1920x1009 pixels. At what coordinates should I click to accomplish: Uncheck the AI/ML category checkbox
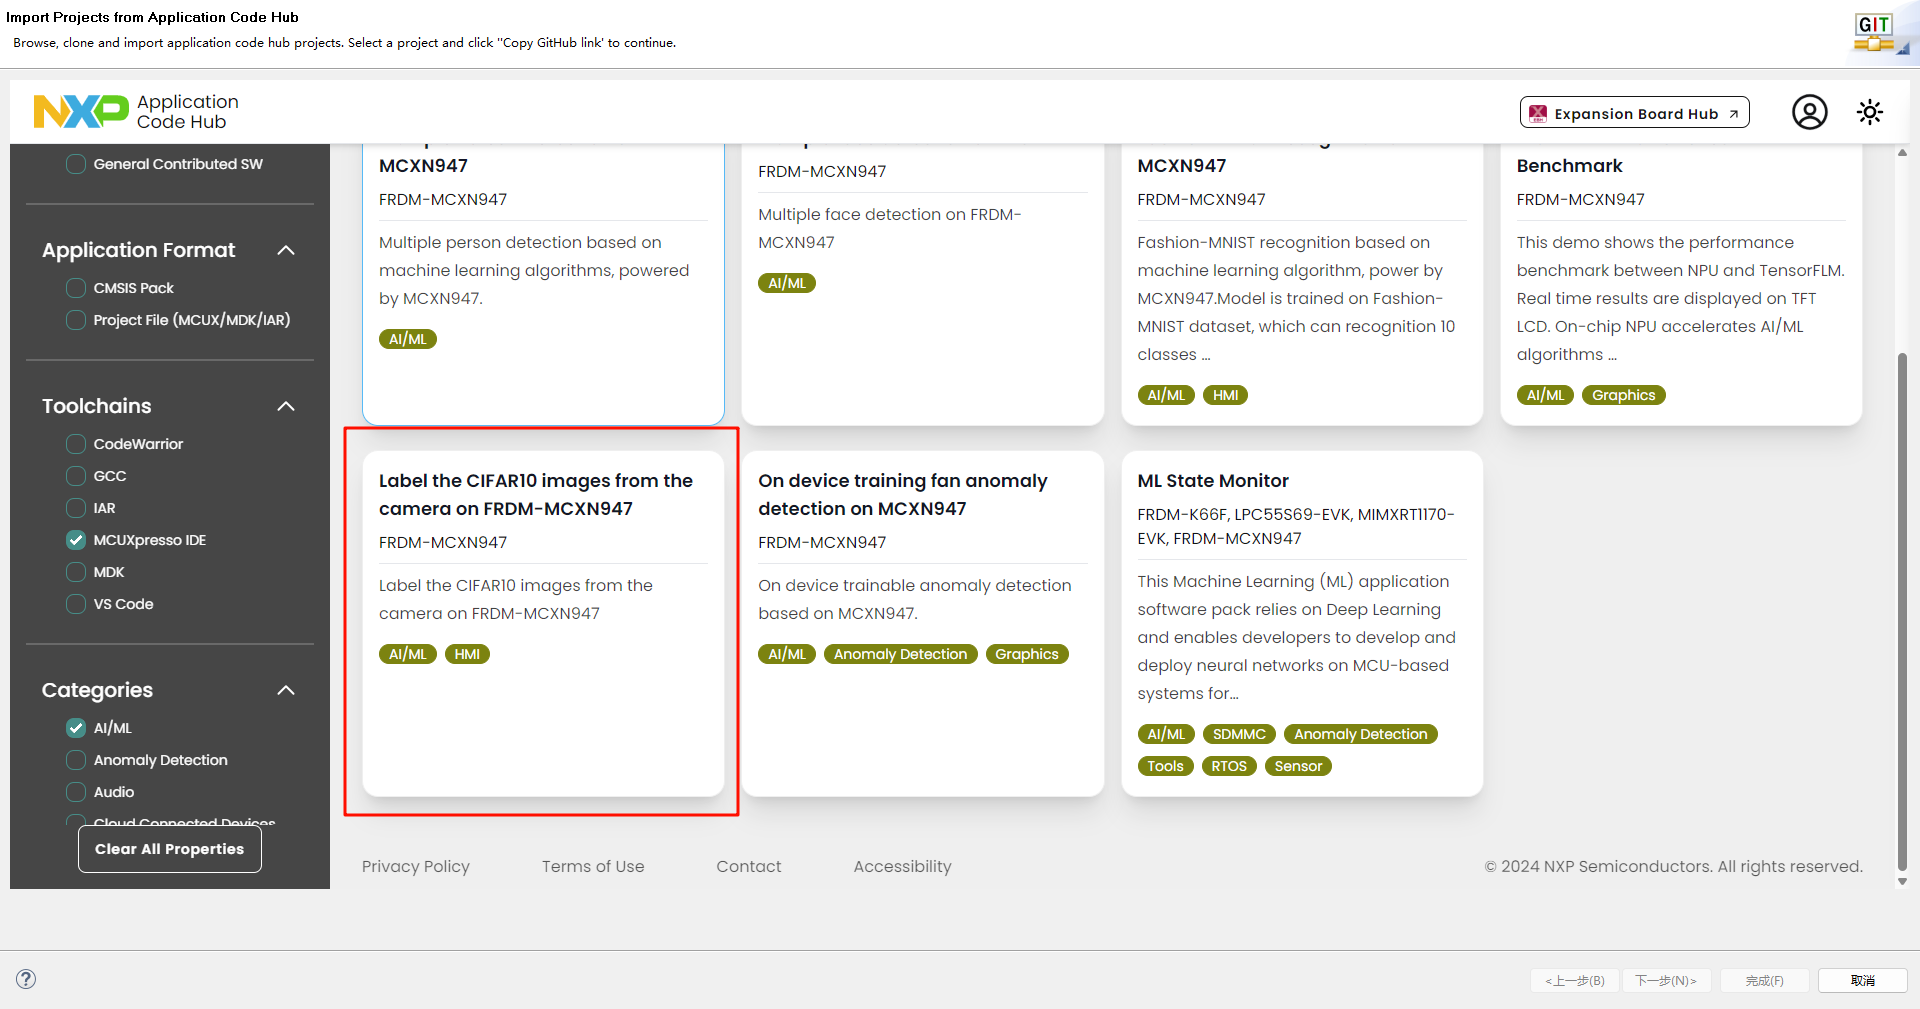pyautogui.click(x=76, y=728)
